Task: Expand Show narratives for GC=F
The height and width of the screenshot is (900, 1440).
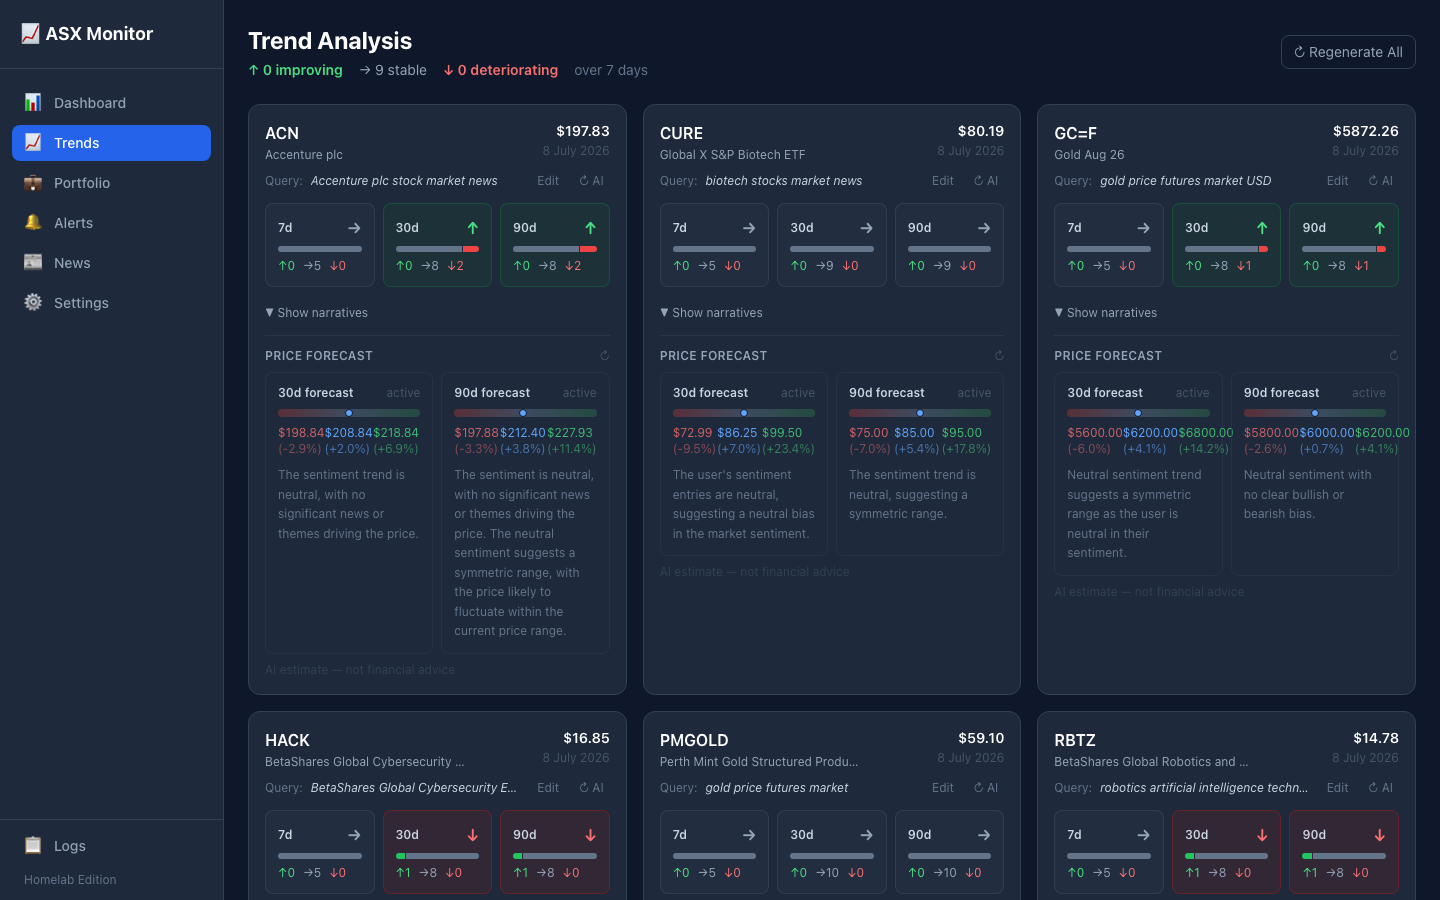Action: (1106, 313)
